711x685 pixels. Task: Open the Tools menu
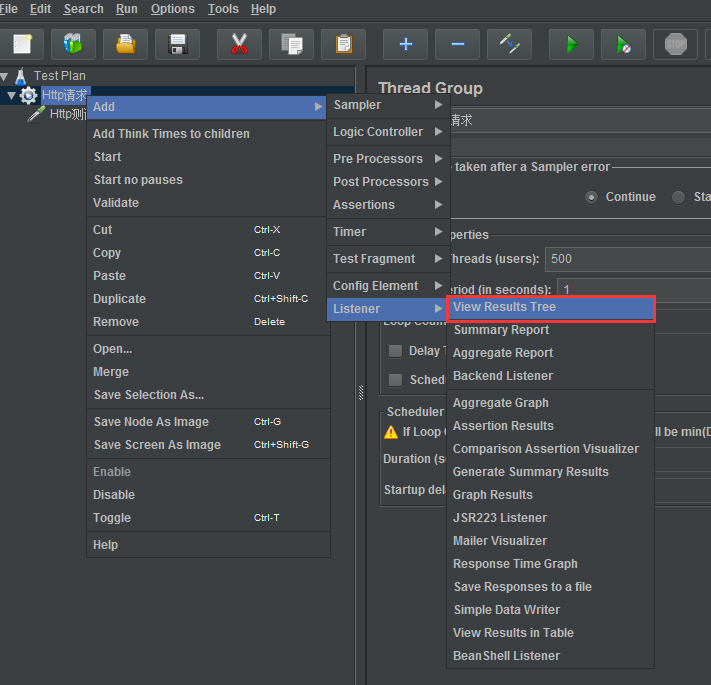tap(223, 9)
